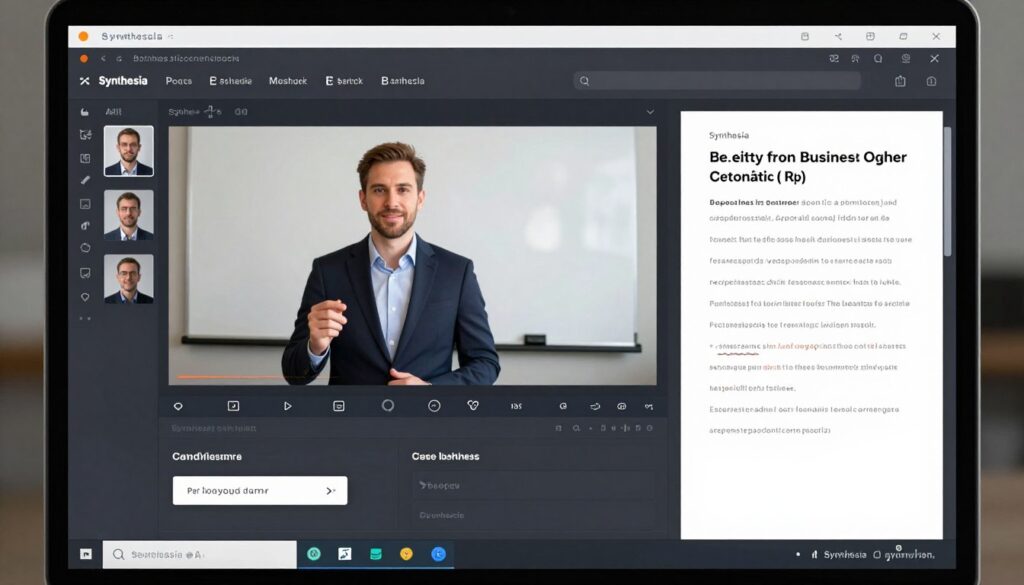Open the record icon in the playback toolbar

click(x=388, y=406)
